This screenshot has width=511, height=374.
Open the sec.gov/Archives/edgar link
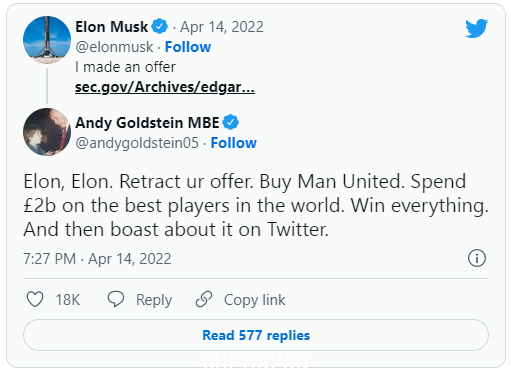pyautogui.click(x=165, y=87)
